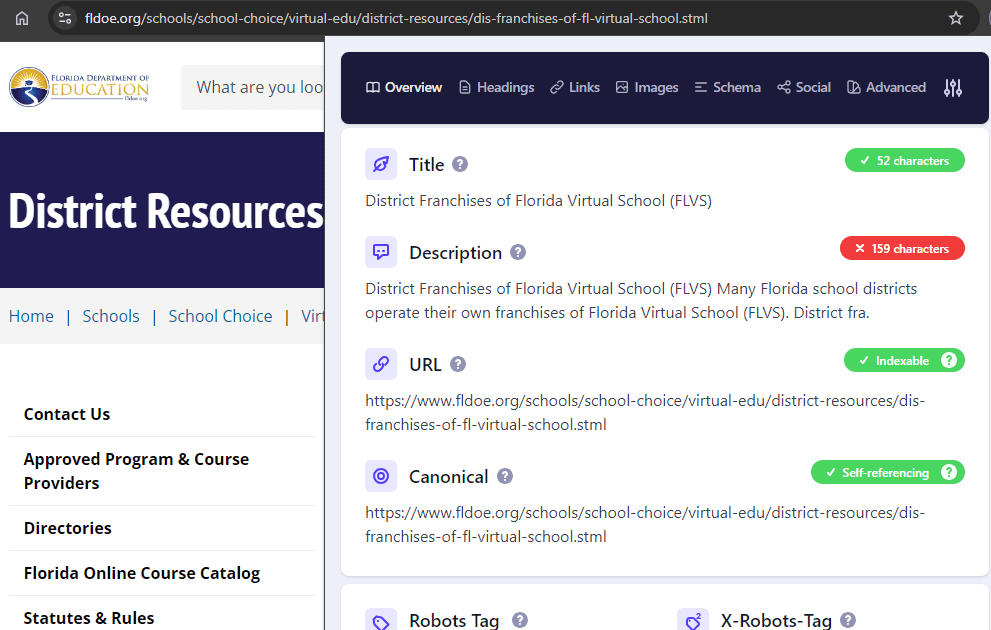Click the help icon beside Robots Tag
991x630 pixels.
[520, 620]
